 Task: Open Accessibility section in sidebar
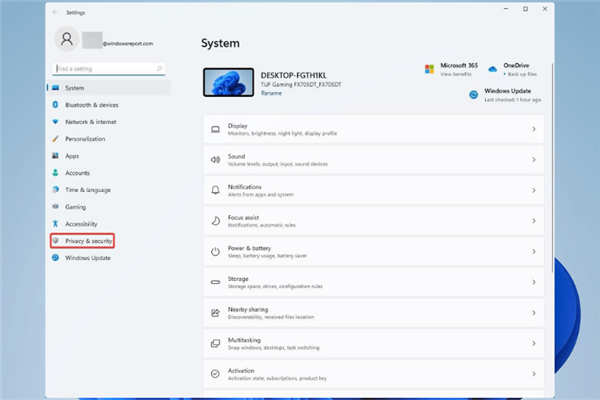(109, 224)
